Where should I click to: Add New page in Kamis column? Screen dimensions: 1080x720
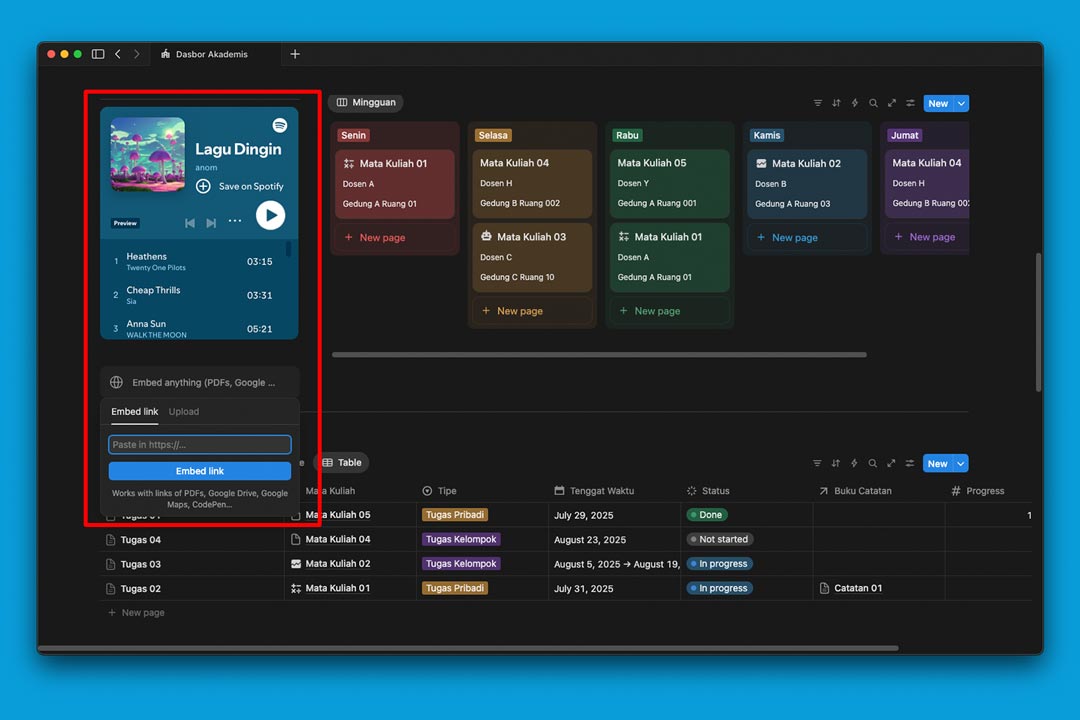coord(807,238)
